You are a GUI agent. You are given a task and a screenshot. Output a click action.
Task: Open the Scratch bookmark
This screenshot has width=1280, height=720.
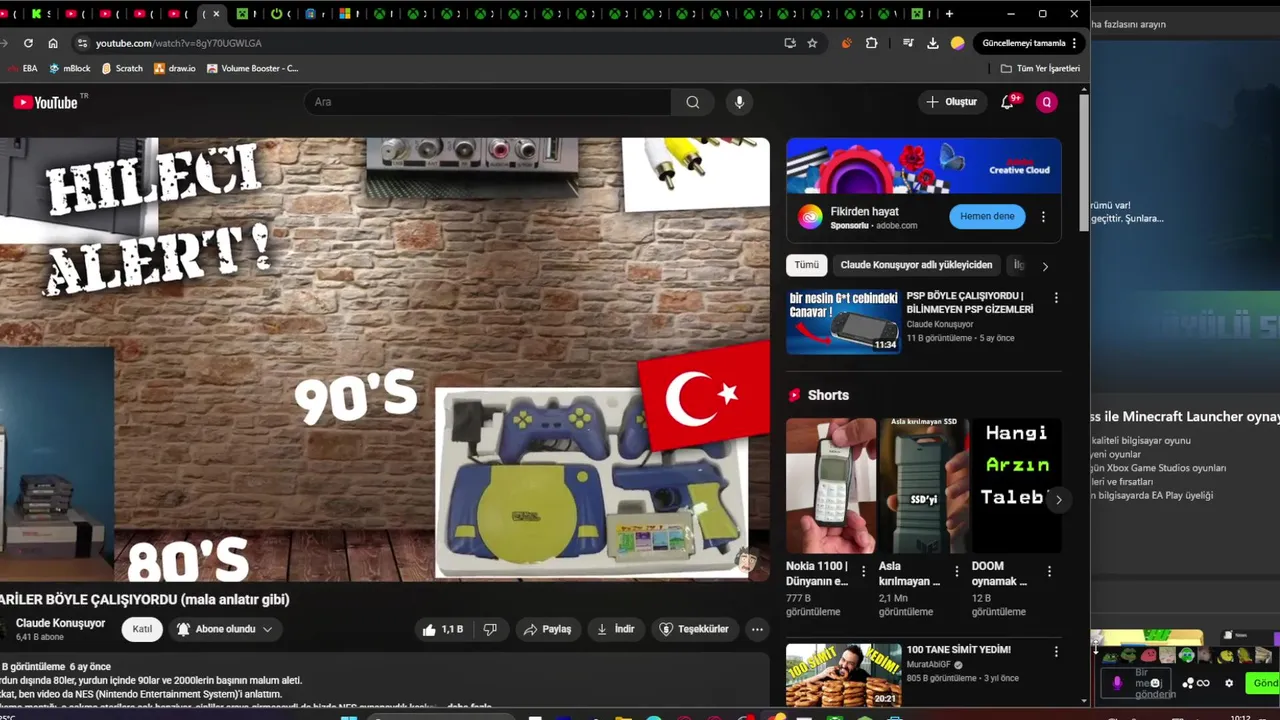click(122, 68)
